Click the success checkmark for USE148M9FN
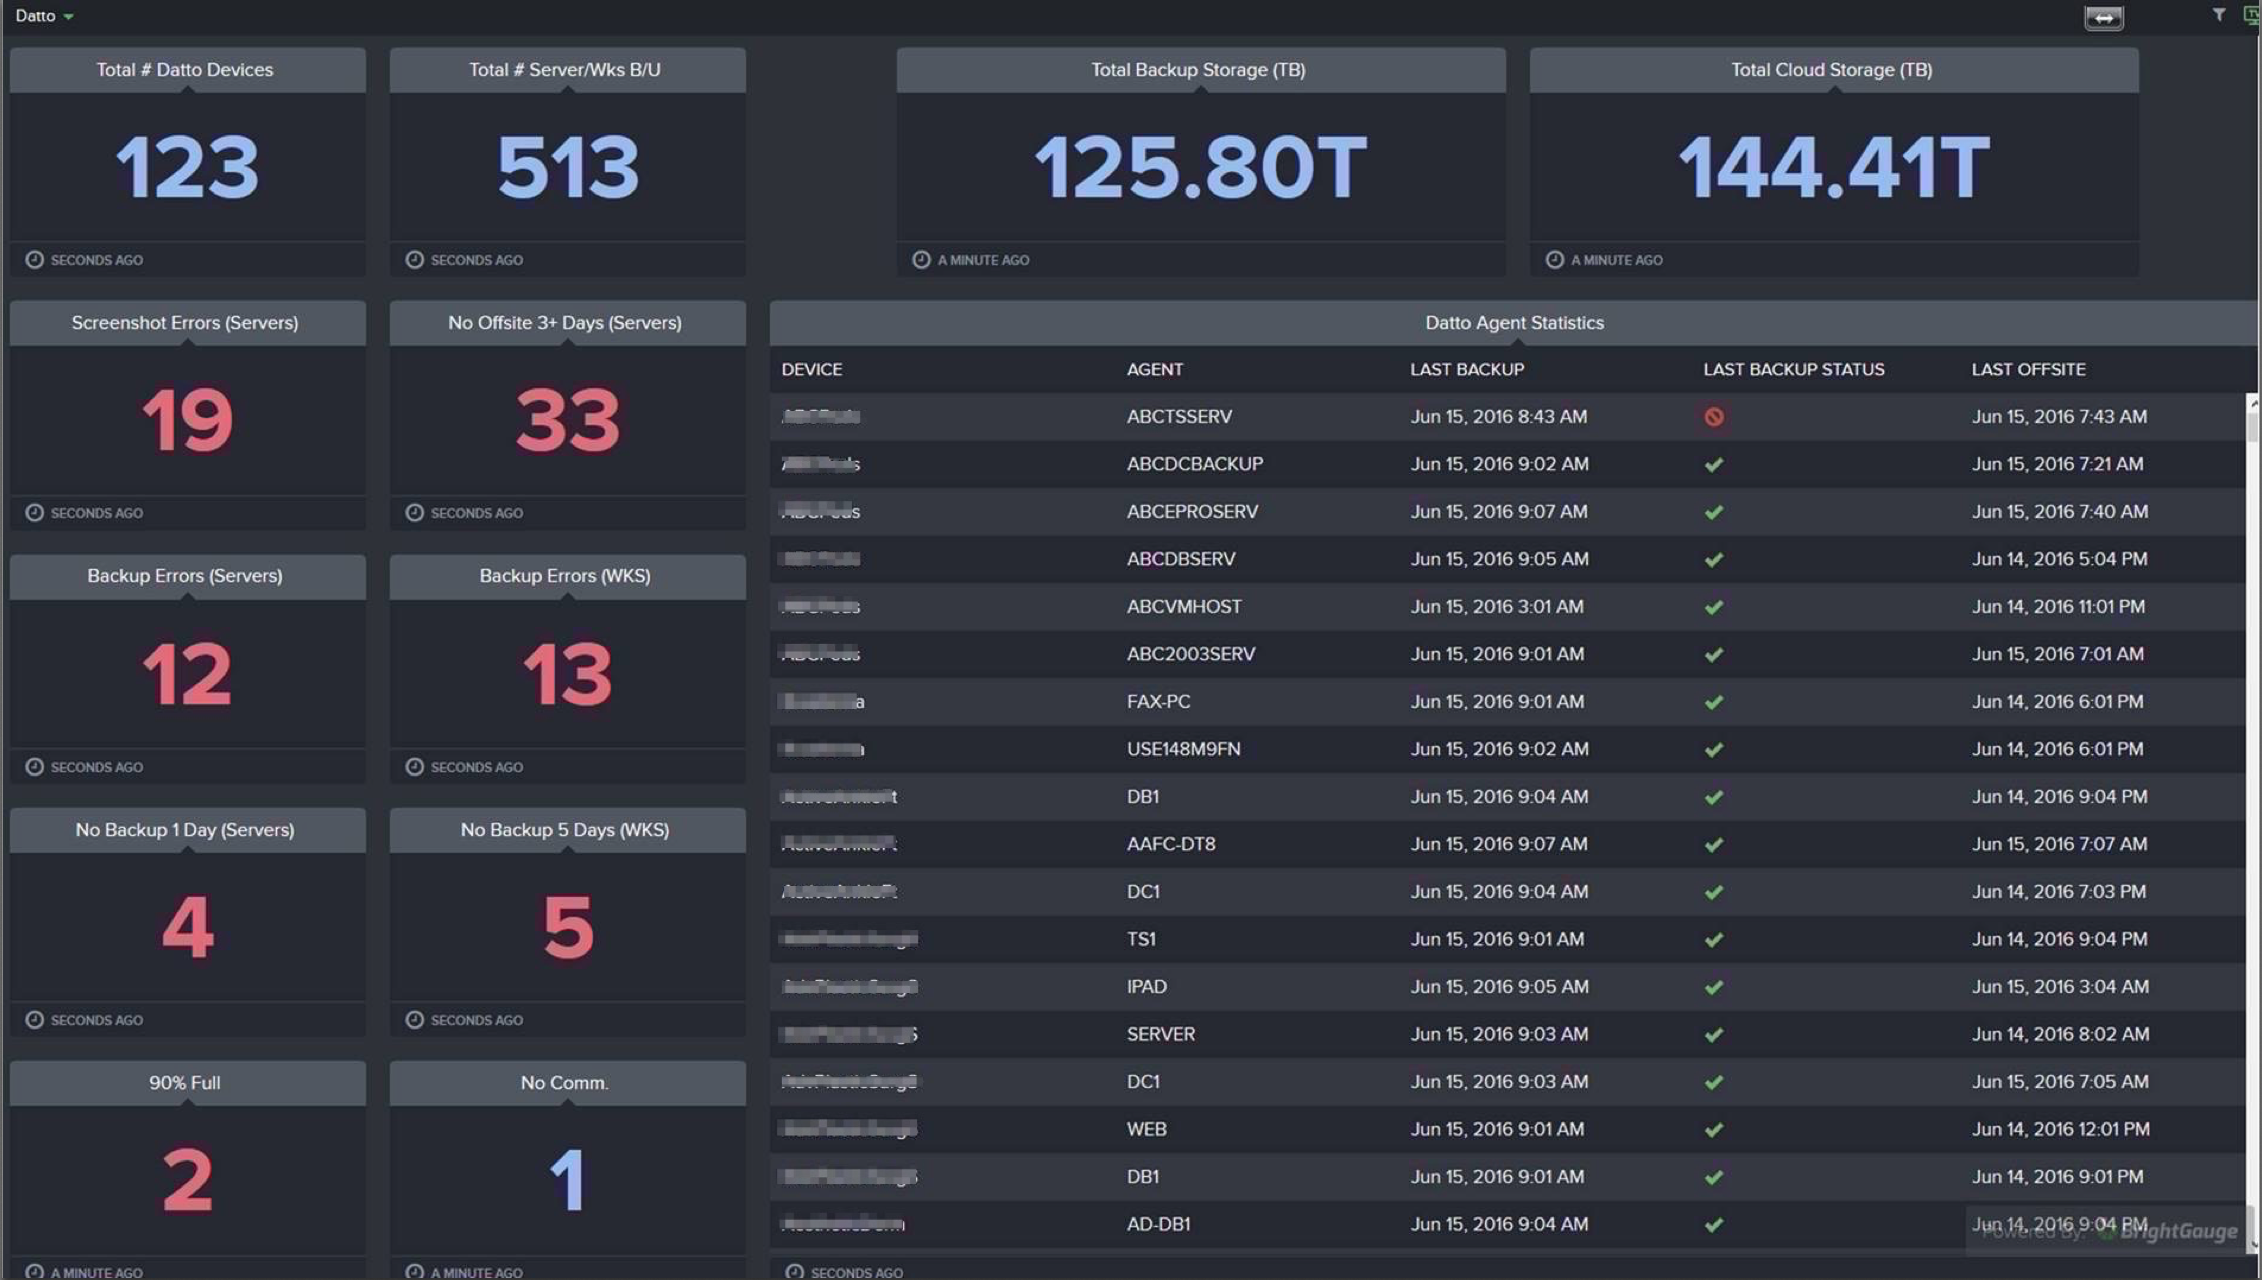2262x1280 pixels. click(x=1713, y=750)
